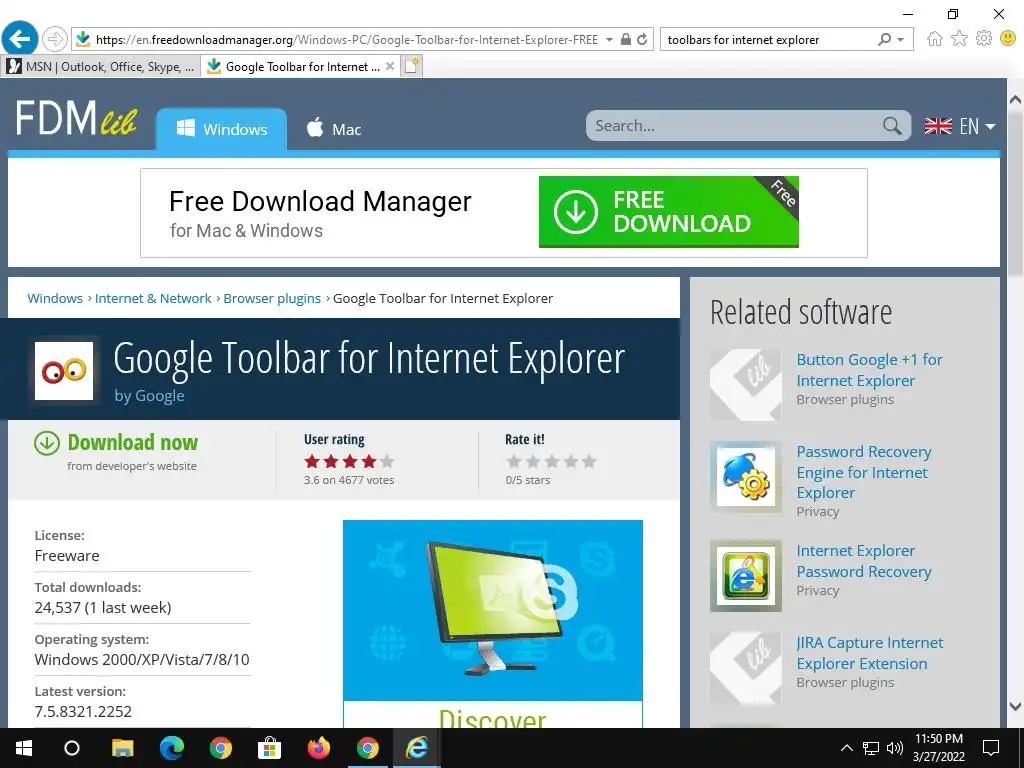Screen dimensions: 1024x768
Task: Launch Microsoft Edge from the taskbar
Action: (x=172, y=748)
